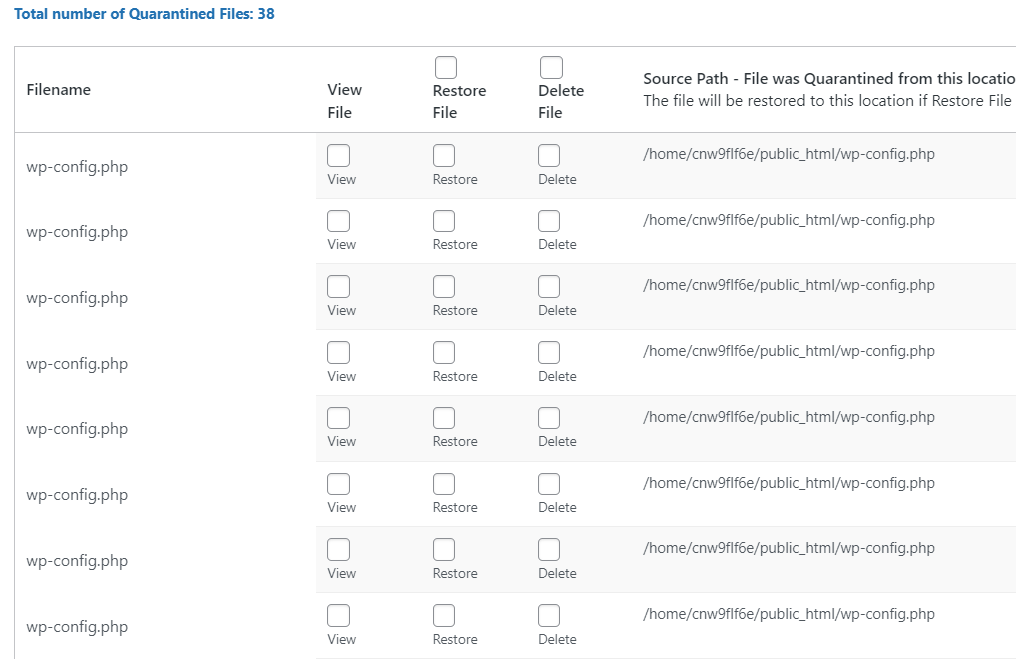Tick the View checkbox in the first row
Viewport: 1016px width, 659px height.
coord(339,156)
